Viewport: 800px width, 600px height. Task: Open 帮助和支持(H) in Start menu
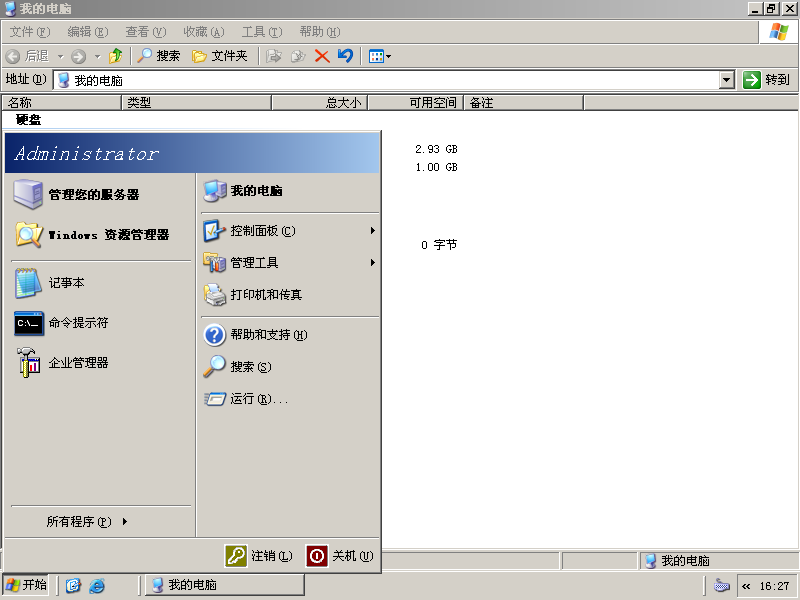pyautogui.click(x=289, y=335)
